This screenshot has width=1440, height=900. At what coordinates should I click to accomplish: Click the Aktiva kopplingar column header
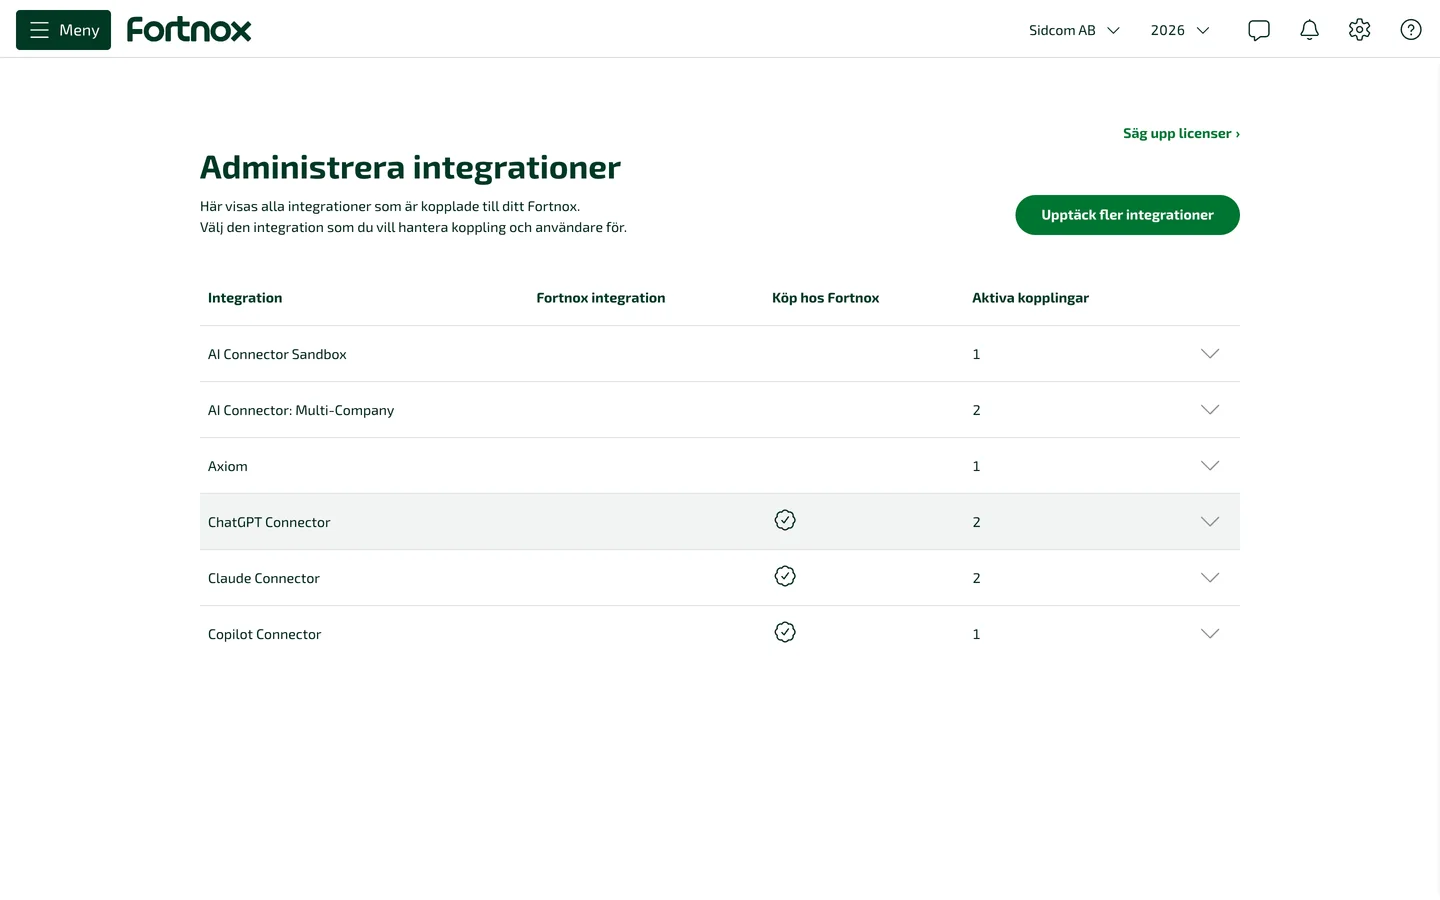[1030, 298]
